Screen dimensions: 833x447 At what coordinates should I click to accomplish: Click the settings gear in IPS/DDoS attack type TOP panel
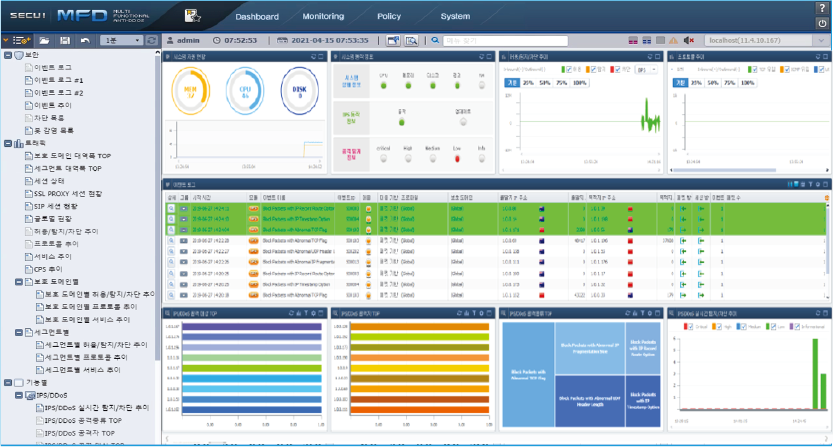[650, 314]
